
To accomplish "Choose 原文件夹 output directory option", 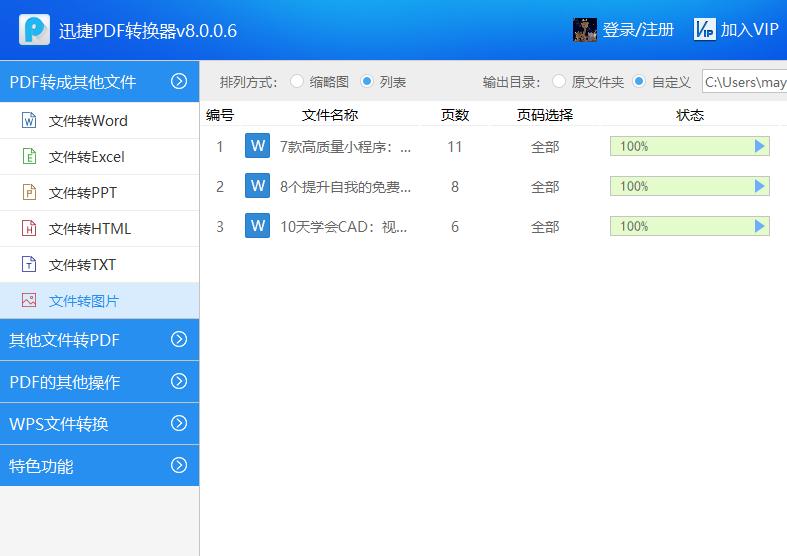I will click(559, 81).
